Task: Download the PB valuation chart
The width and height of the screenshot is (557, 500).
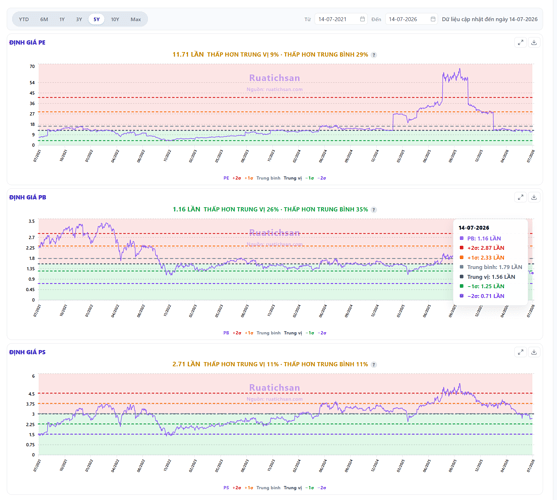Action: click(534, 197)
